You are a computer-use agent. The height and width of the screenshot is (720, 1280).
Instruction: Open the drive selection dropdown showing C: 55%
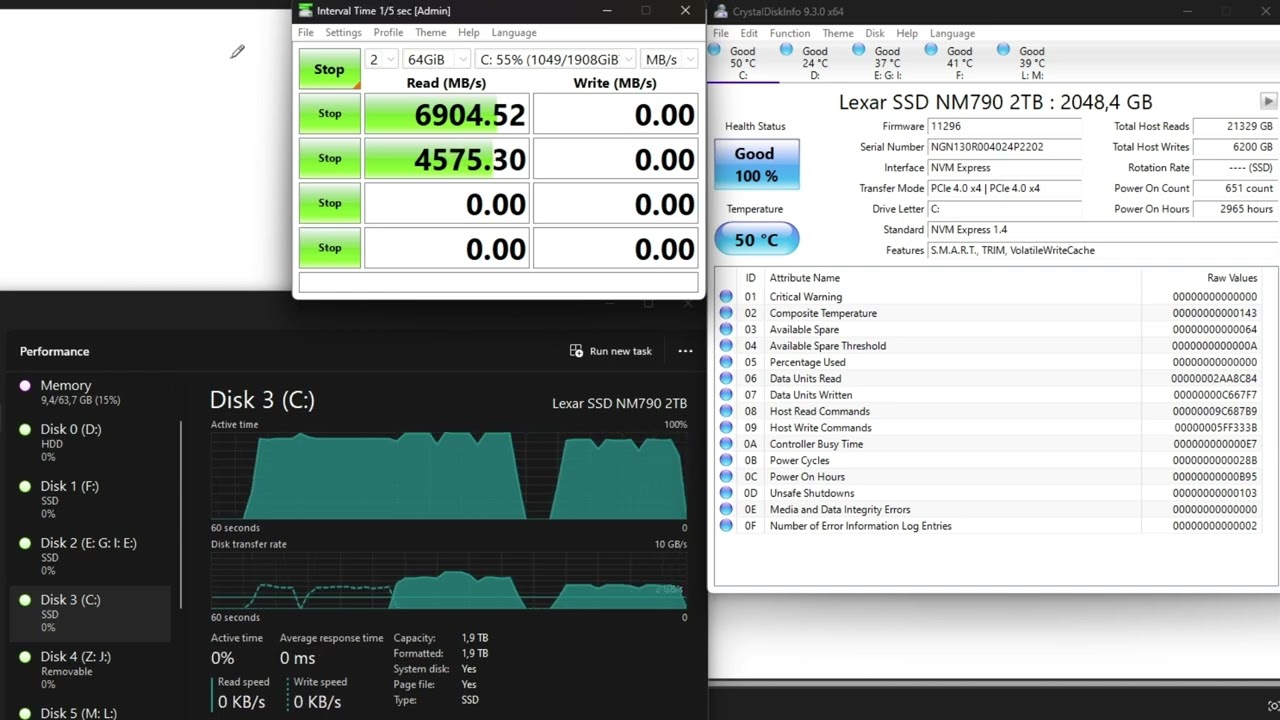coord(555,59)
